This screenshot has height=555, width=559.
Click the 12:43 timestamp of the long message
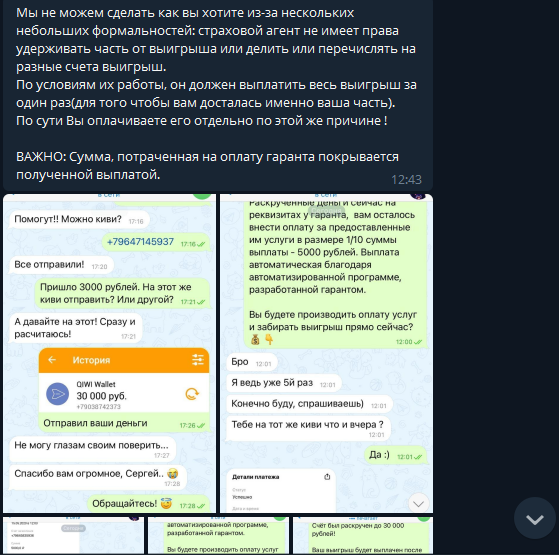tap(406, 179)
